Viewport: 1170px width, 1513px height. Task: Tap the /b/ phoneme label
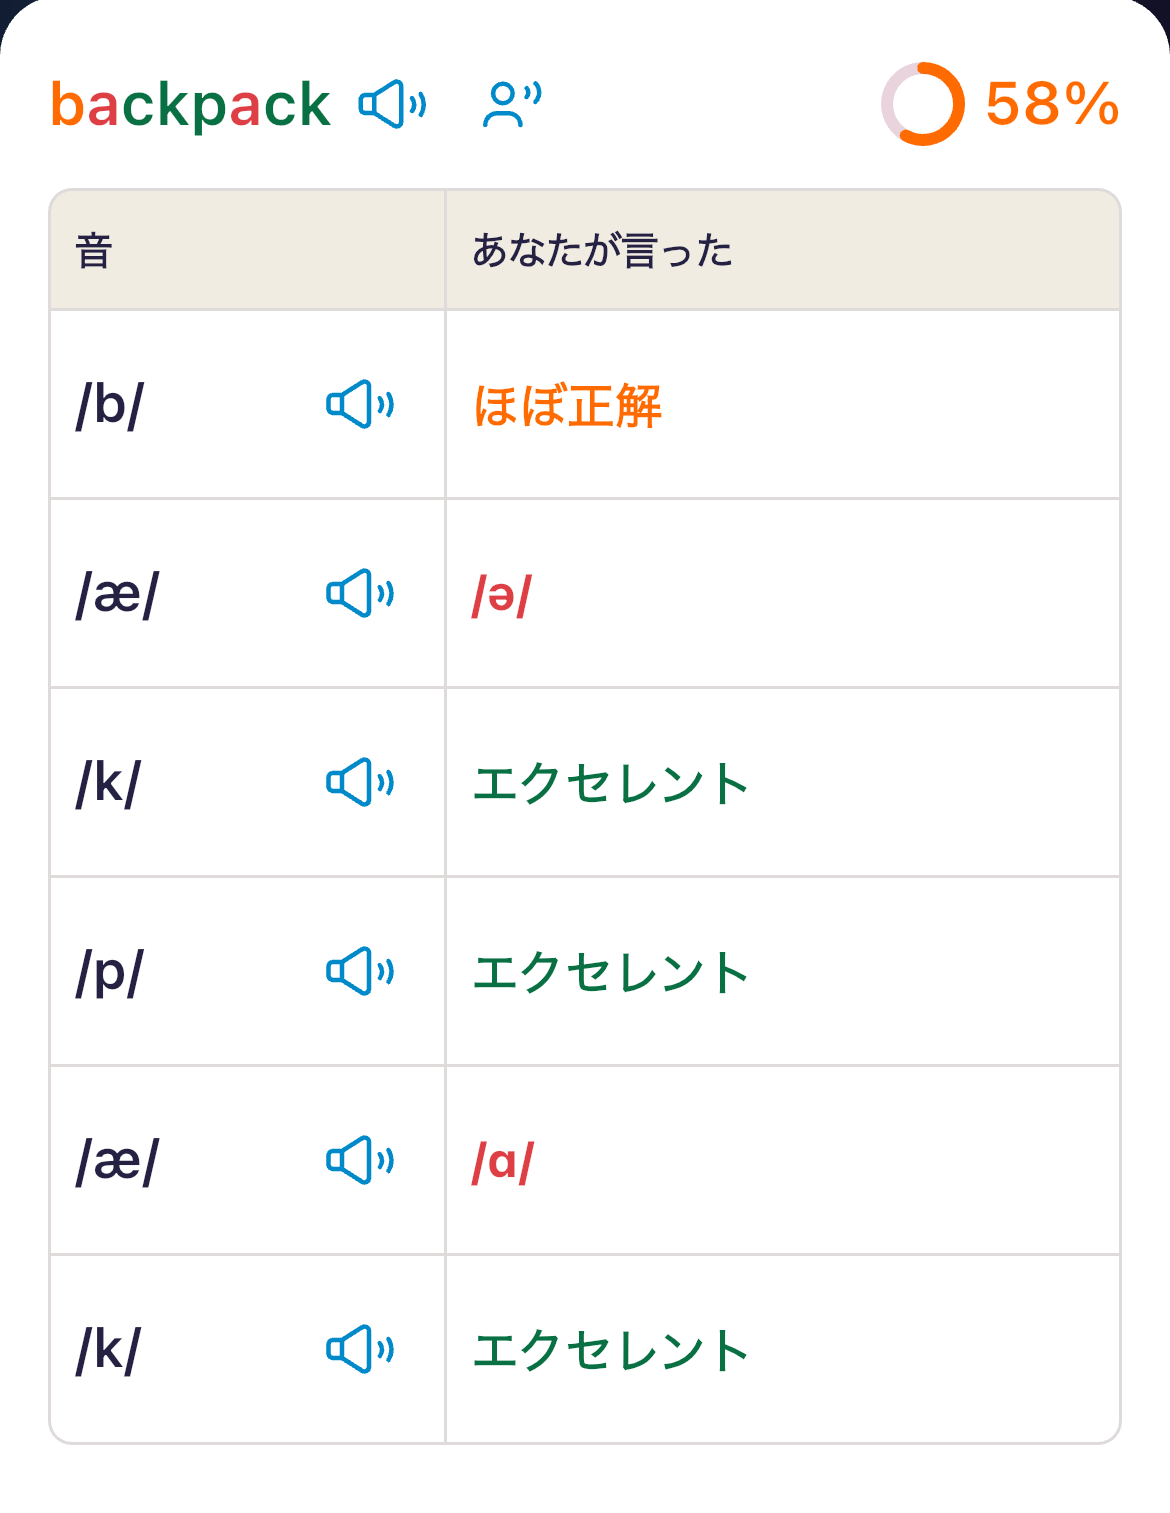click(110, 405)
